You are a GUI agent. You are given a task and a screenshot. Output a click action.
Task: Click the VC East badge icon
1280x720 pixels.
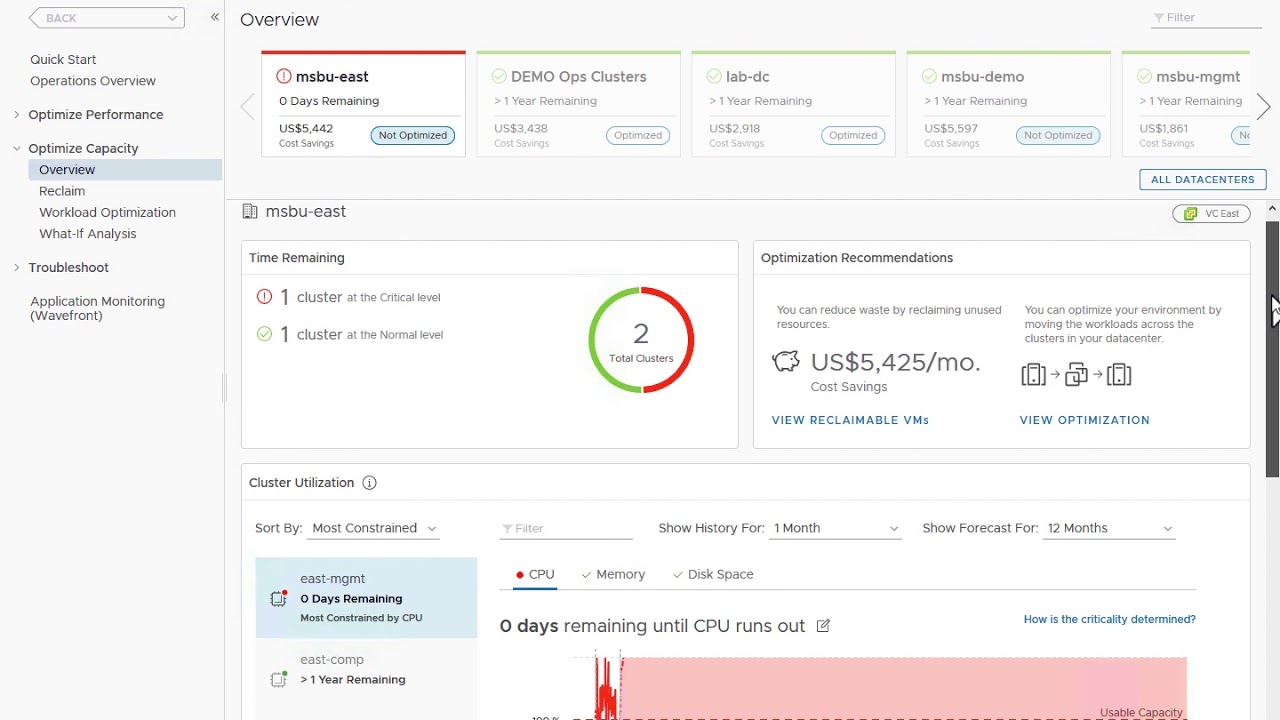[x=1189, y=213]
